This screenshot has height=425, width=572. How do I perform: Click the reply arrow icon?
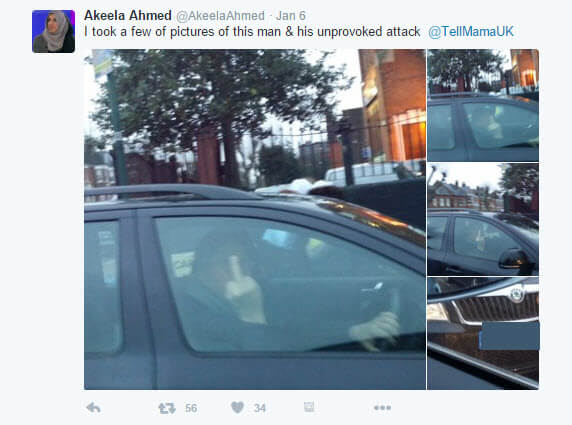click(93, 407)
